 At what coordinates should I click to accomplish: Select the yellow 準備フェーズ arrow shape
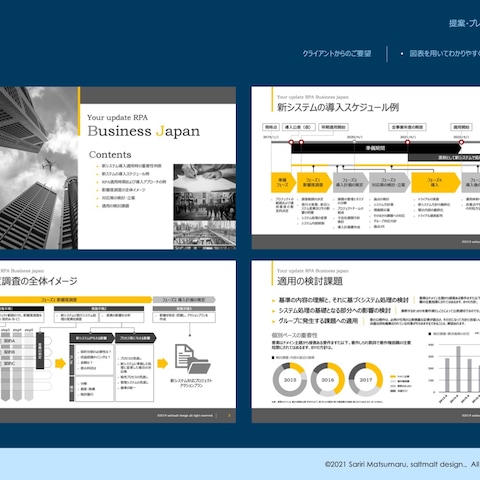click(283, 182)
